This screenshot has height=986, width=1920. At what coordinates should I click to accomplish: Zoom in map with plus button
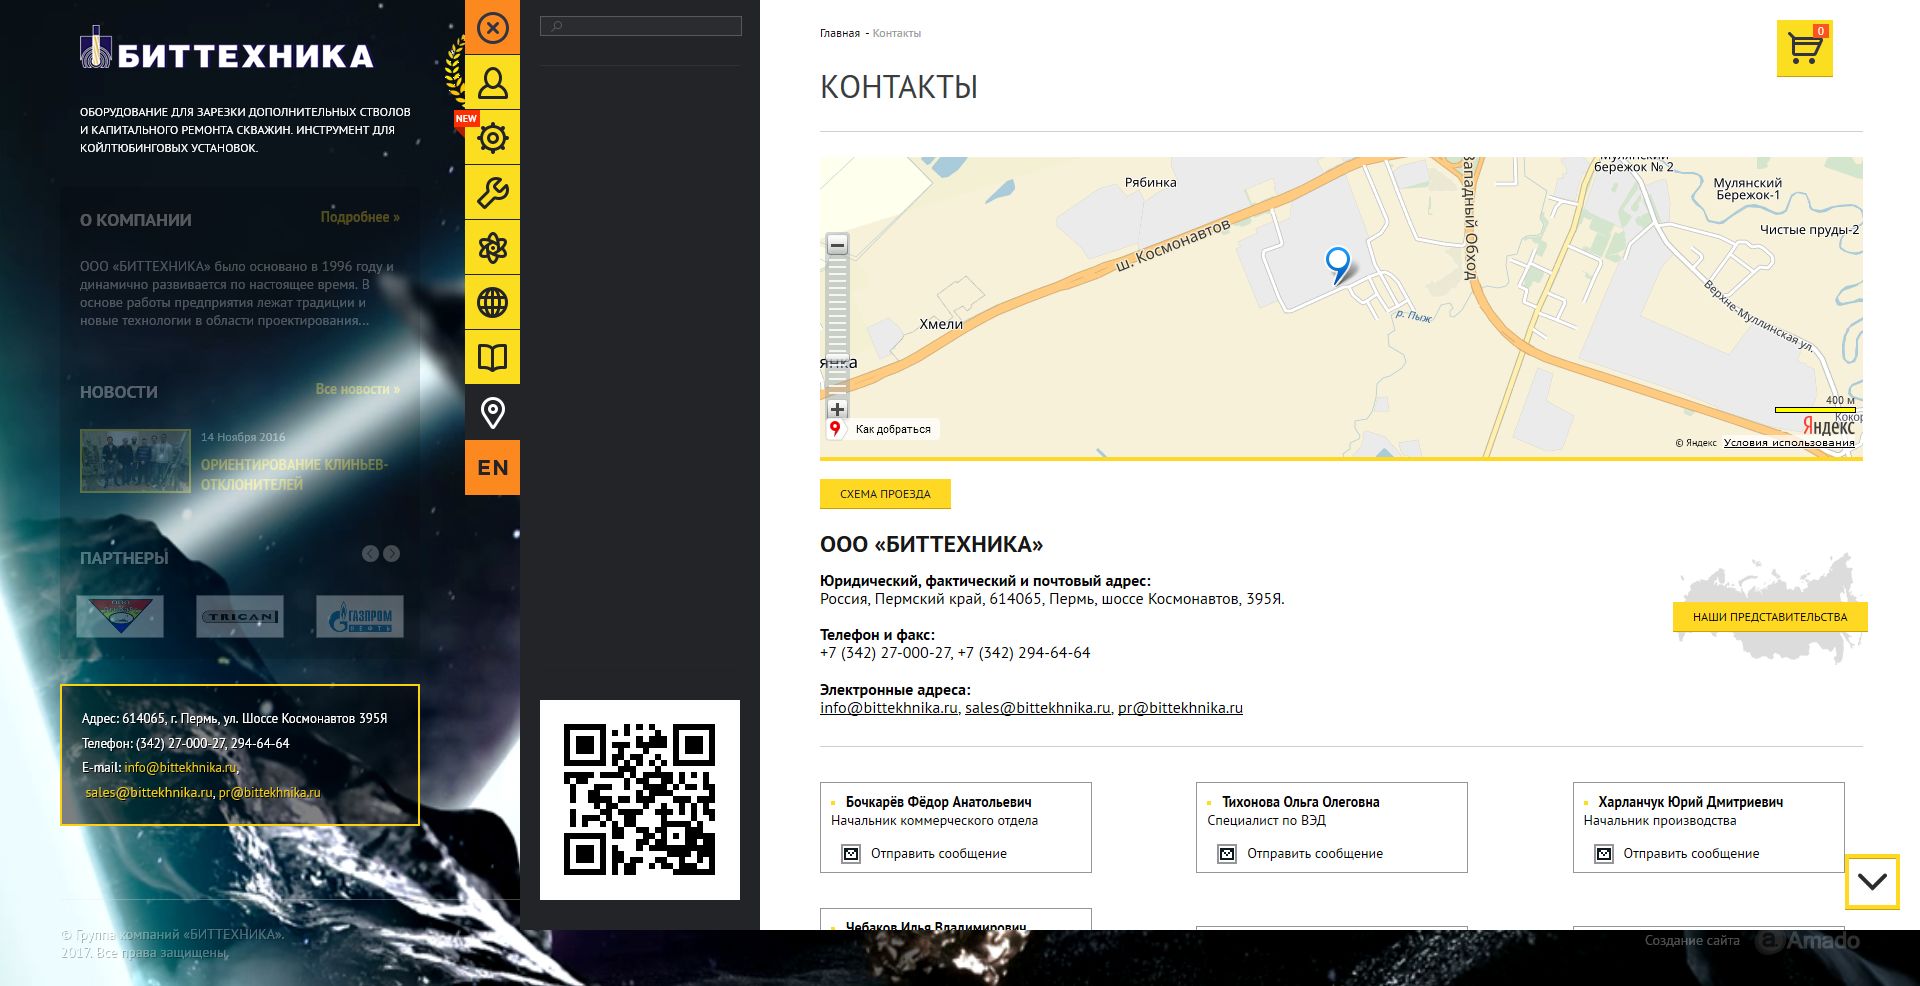click(838, 409)
